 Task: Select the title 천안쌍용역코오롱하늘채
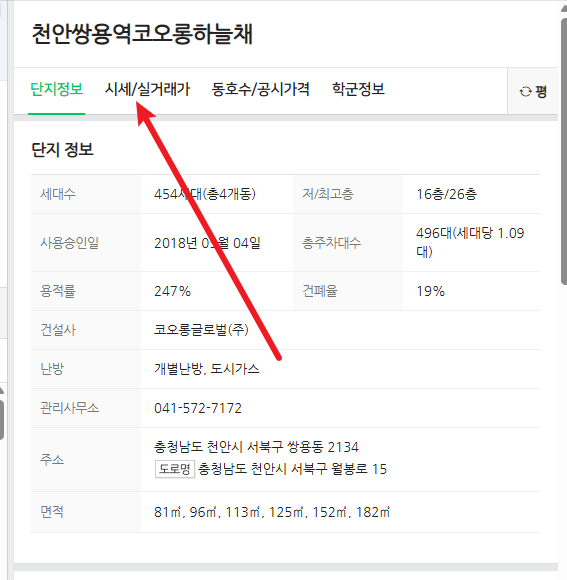point(142,34)
